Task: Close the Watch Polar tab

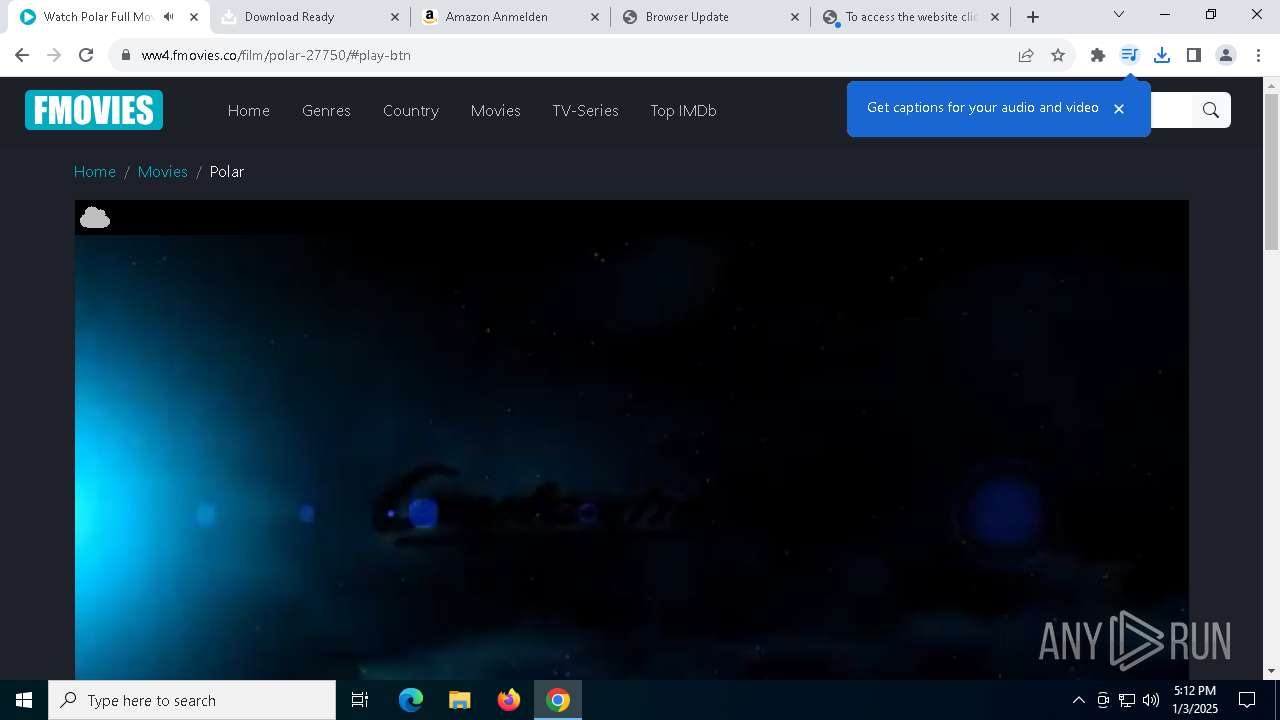Action: (x=194, y=17)
